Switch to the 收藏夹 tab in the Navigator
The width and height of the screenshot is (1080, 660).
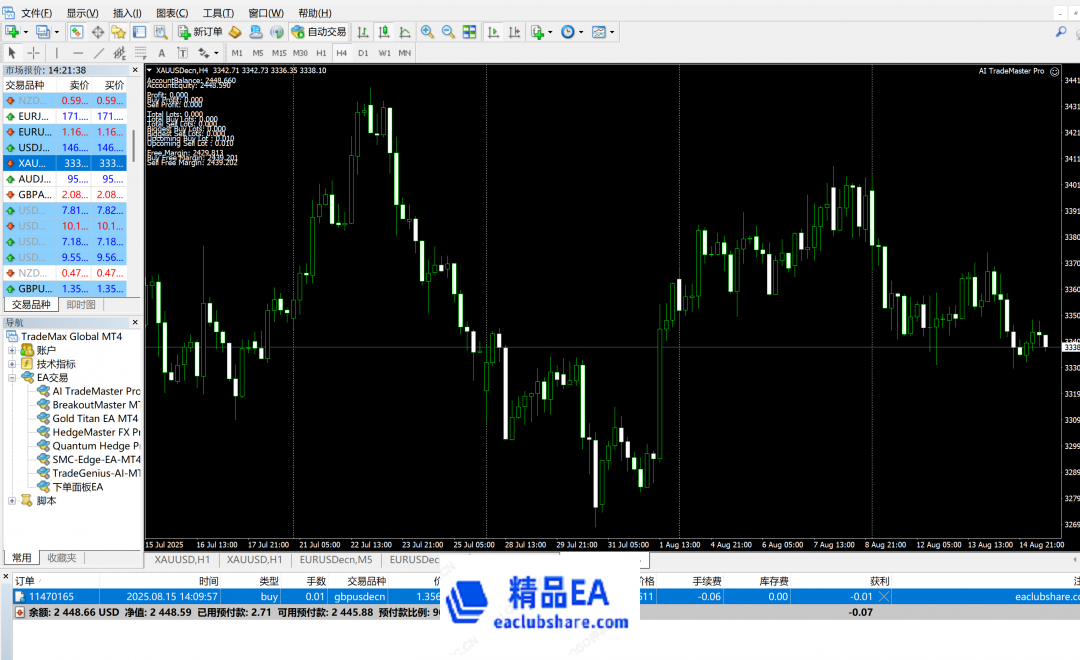[x=62, y=558]
